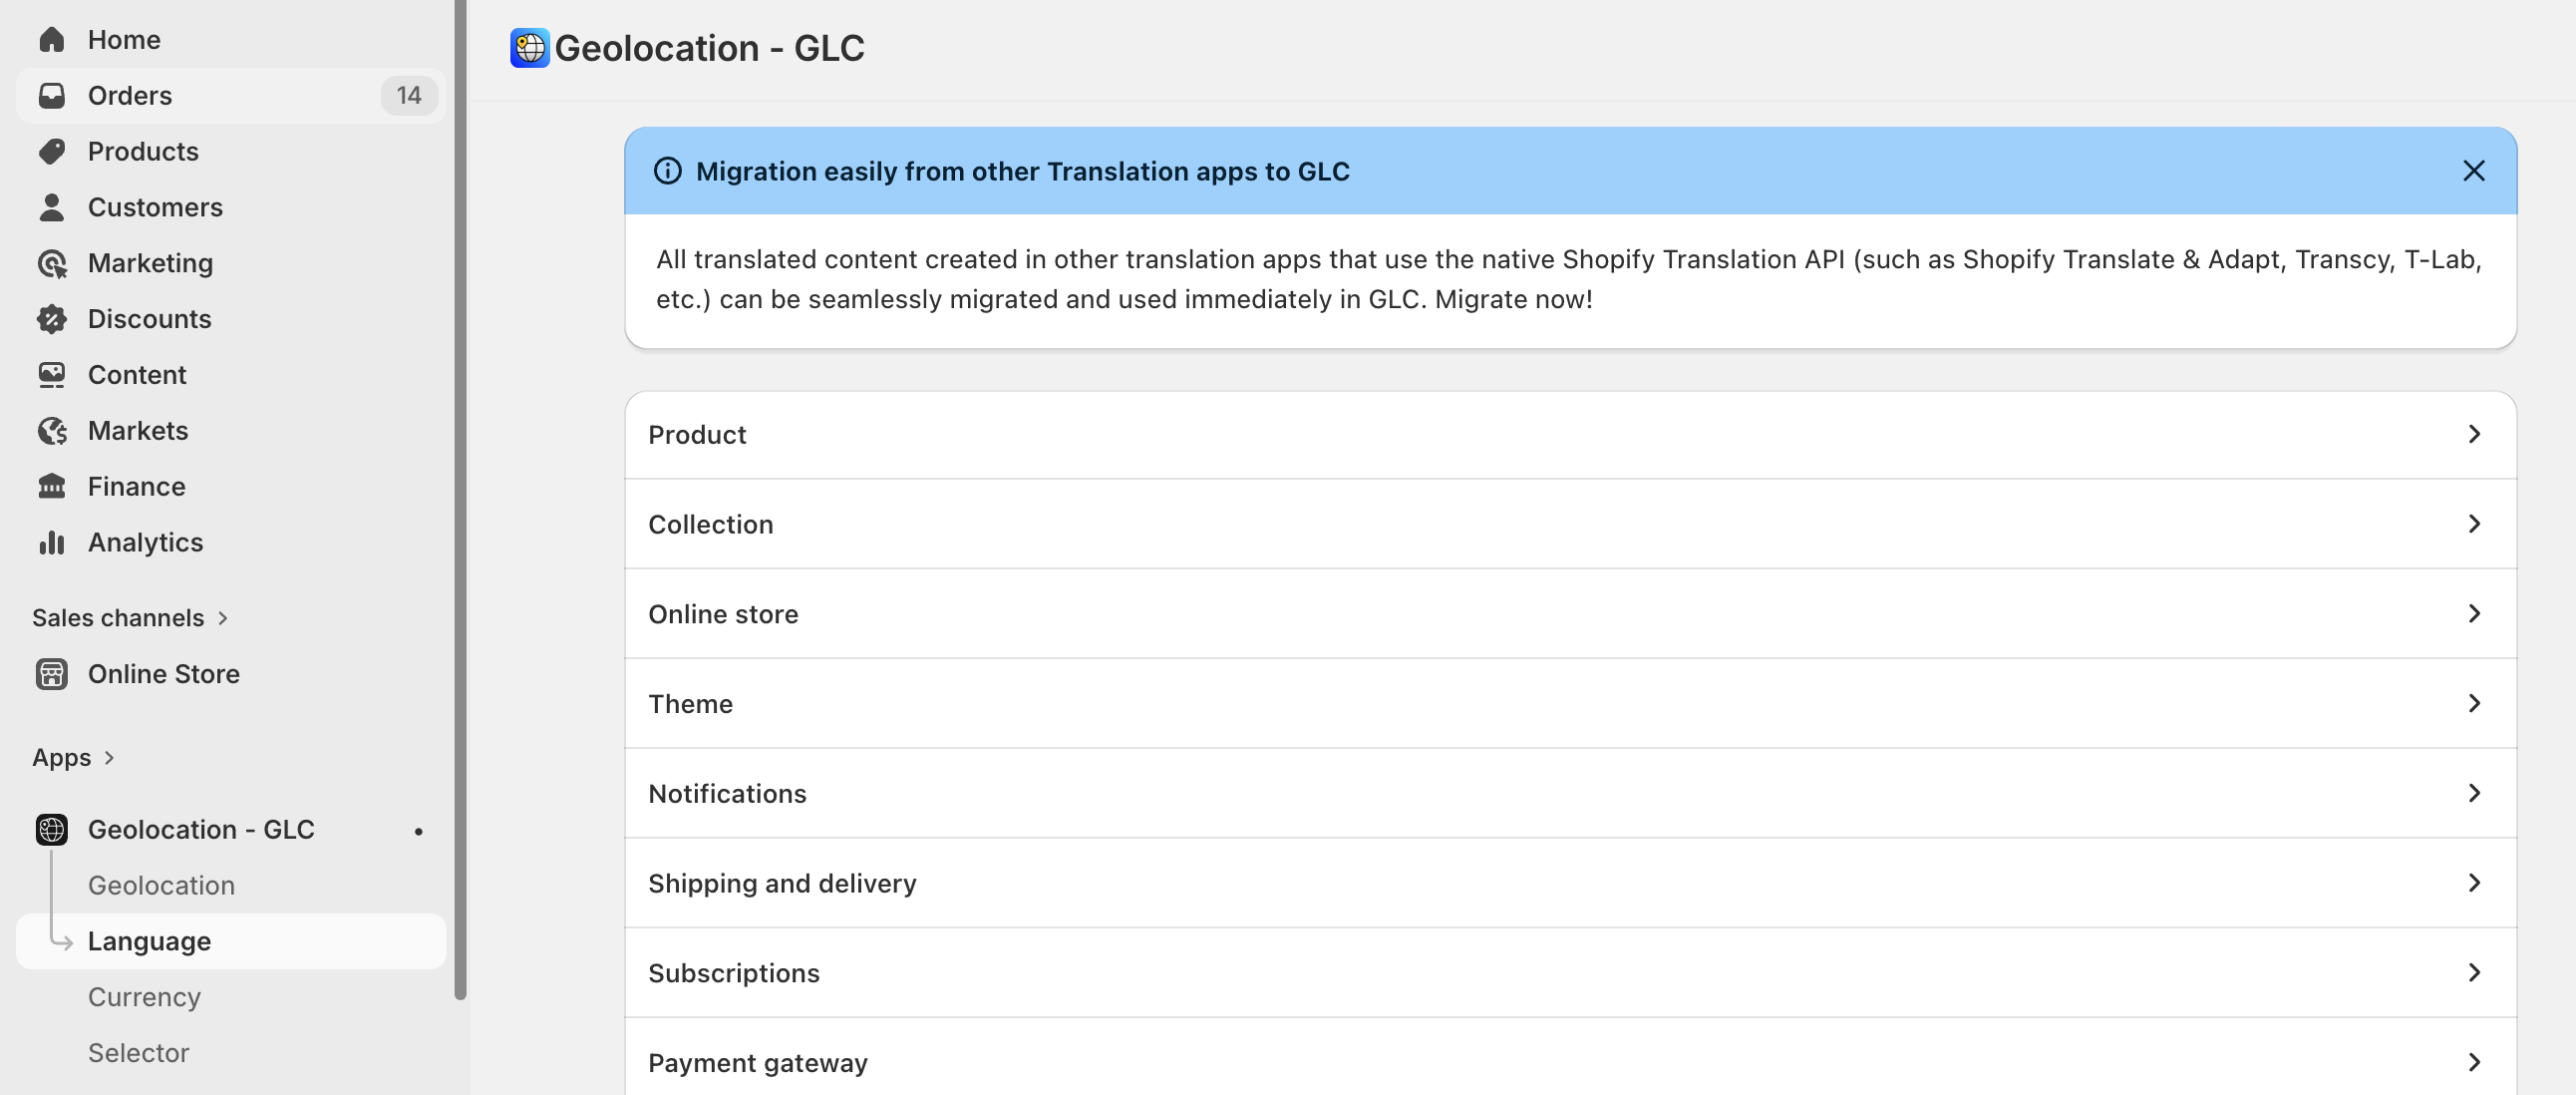Click the Marketing target icon
Screen dimensions: 2576x1095
pos(52,263)
